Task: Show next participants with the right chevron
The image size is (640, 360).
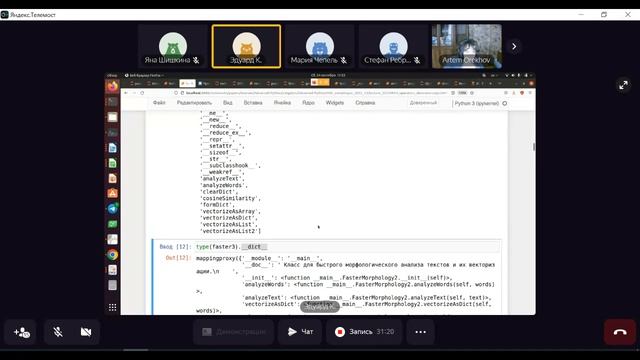Action: [514, 47]
